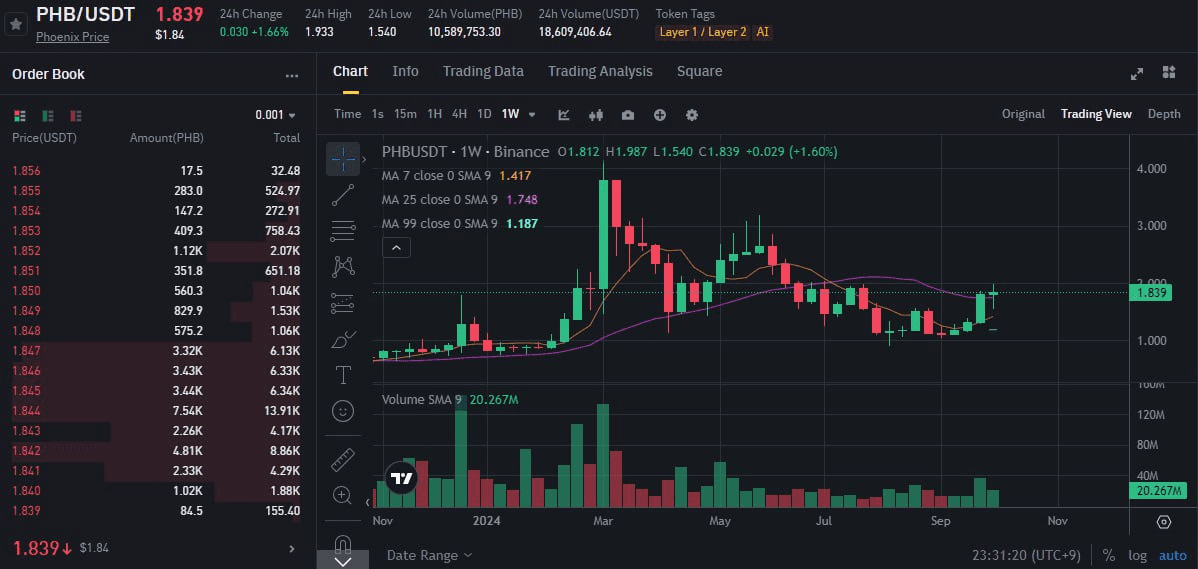Select the 1.844 ask price row
Viewport: 1198px width, 569px height.
(156, 411)
